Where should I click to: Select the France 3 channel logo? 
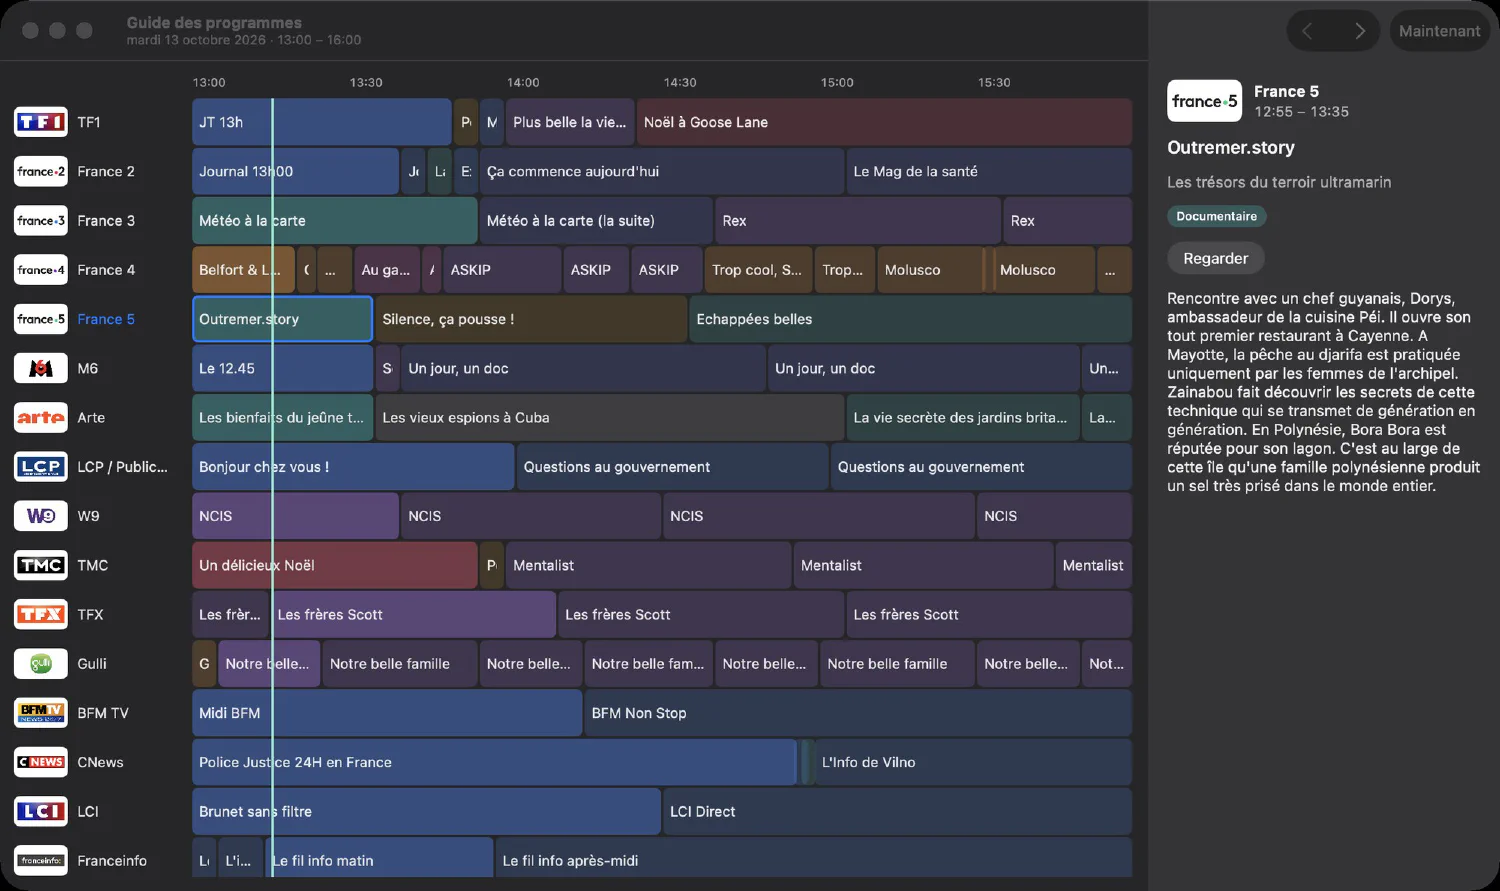(41, 220)
